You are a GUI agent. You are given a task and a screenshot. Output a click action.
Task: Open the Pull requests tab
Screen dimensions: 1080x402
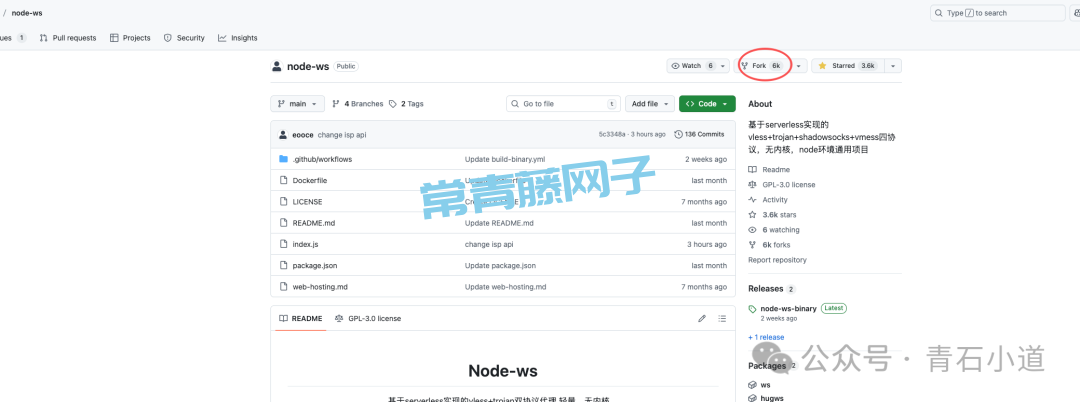[68, 38]
